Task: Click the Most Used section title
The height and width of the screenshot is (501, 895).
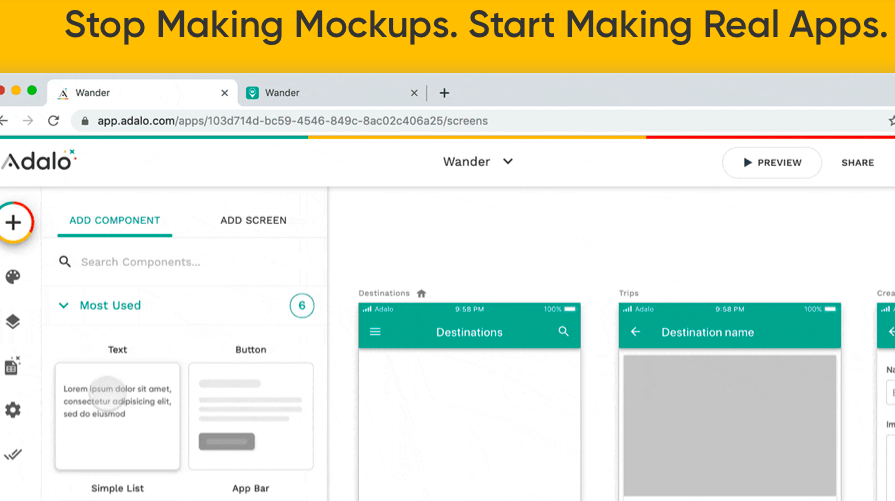Action: (x=110, y=305)
